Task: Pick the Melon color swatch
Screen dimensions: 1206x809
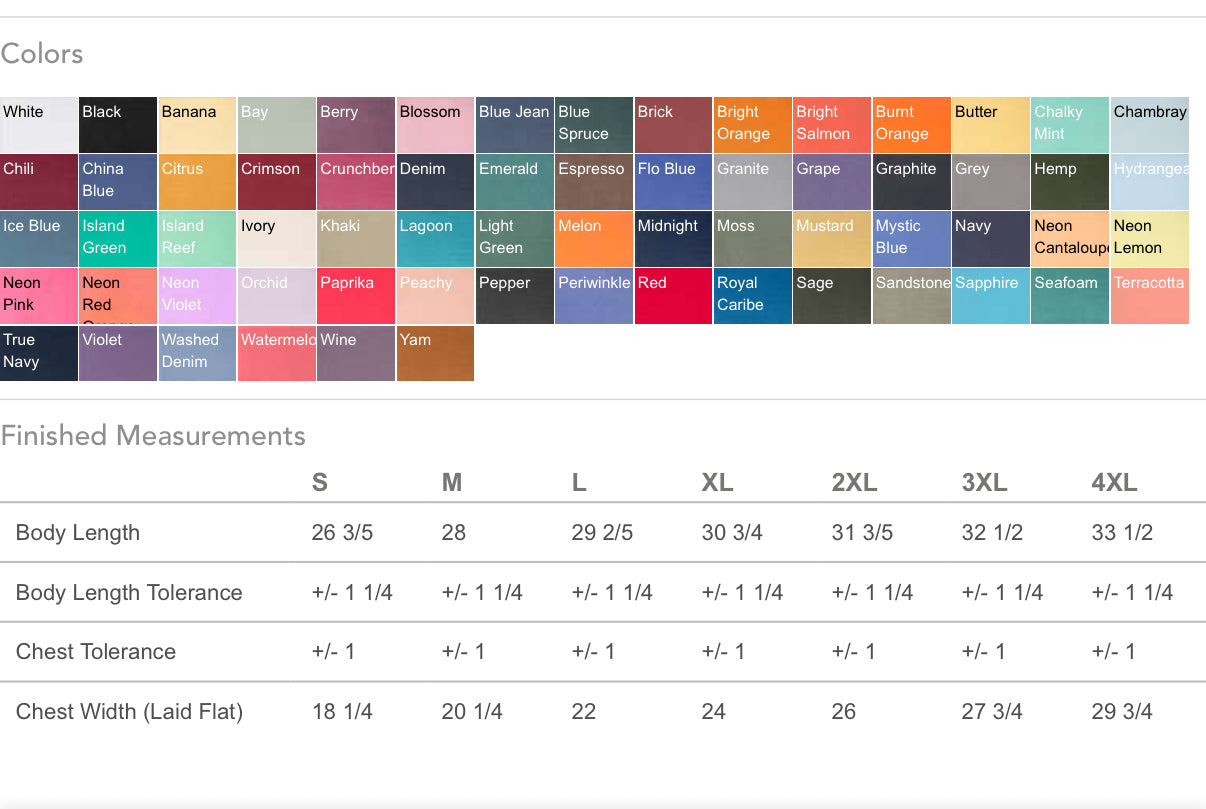Action: coord(594,239)
